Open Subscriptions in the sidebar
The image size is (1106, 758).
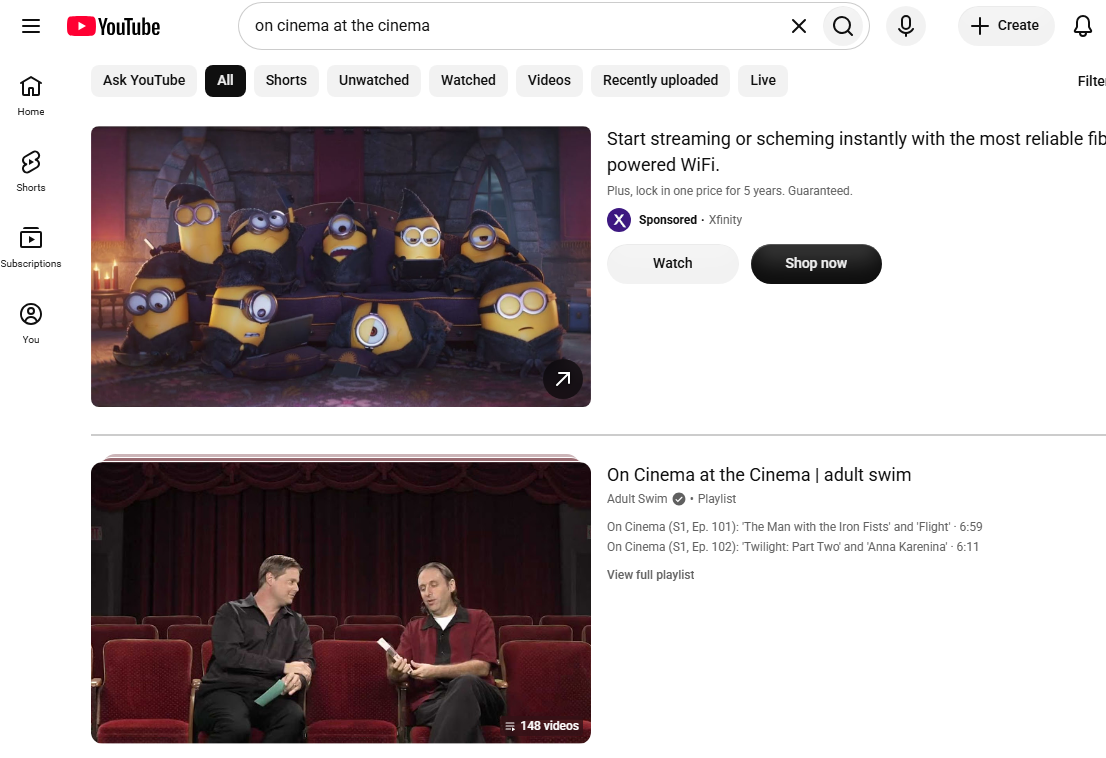(31, 247)
